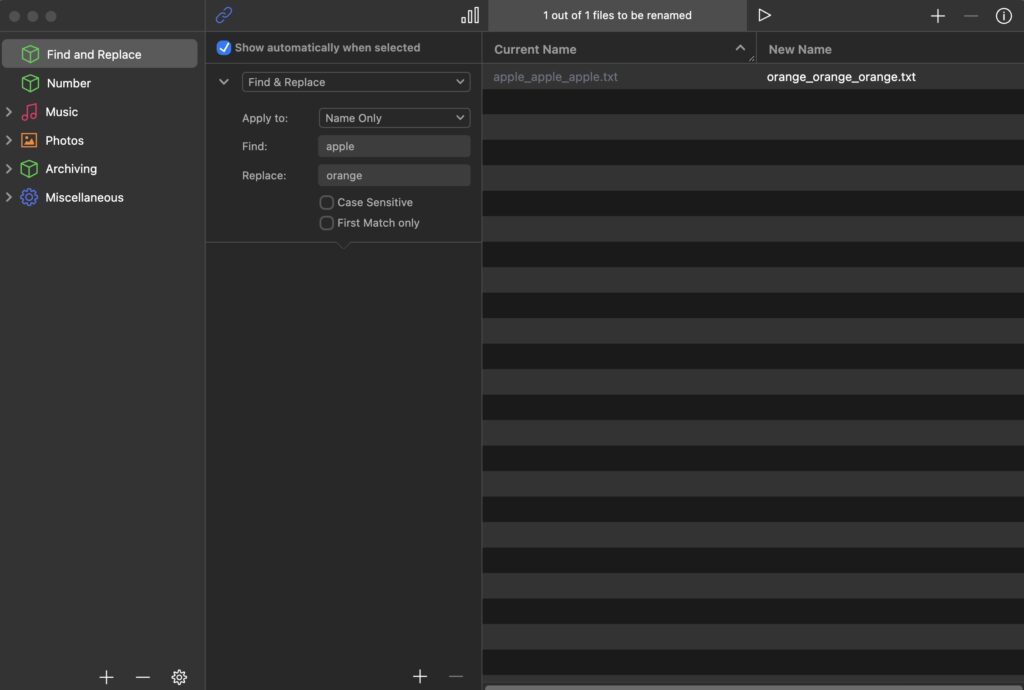Select the Number preset in sidebar
This screenshot has height=690, width=1024.
69,83
